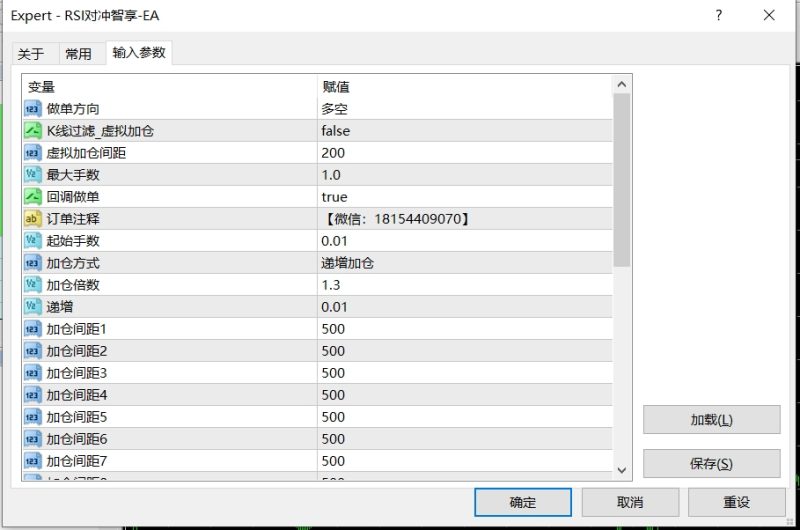Switch to the 常用 tab
This screenshot has height=530, width=800.
[x=79, y=54]
